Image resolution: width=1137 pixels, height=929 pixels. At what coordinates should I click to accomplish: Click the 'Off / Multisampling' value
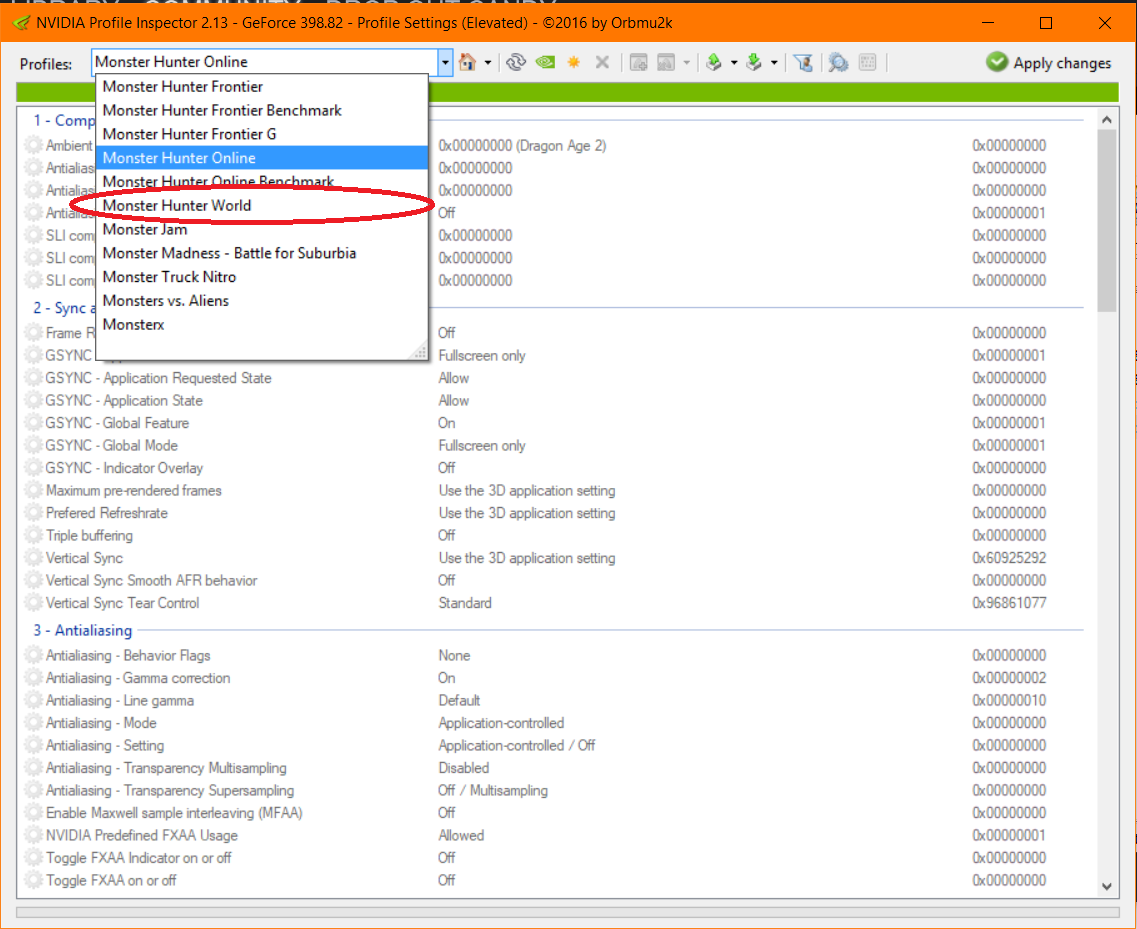[x=493, y=790]
